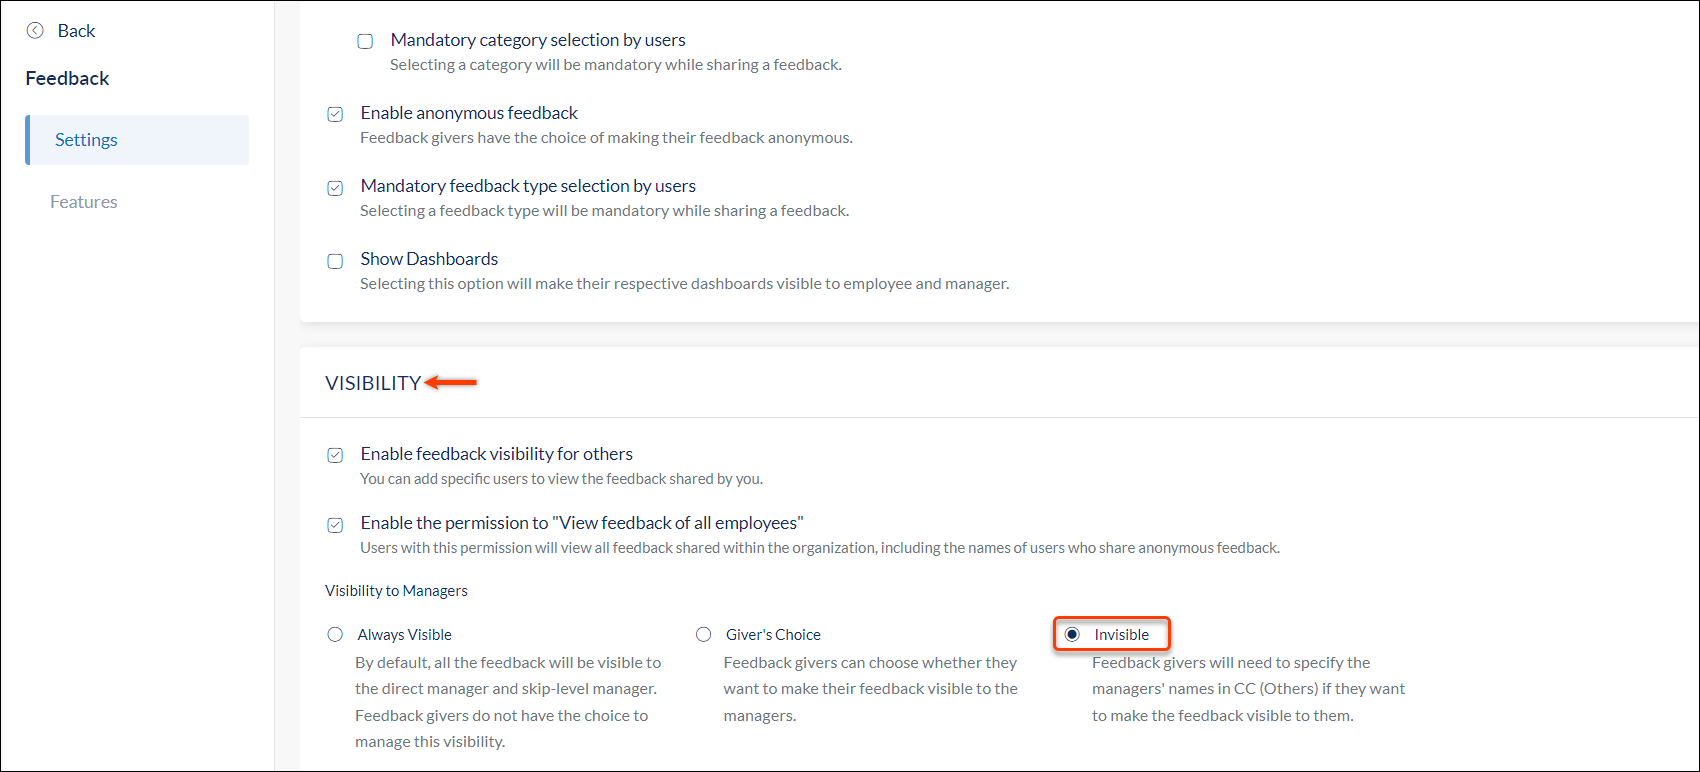Click the 'Always Visible' option label
Image resolution: width=1700 pixels, height=772 pixels.
405,635
